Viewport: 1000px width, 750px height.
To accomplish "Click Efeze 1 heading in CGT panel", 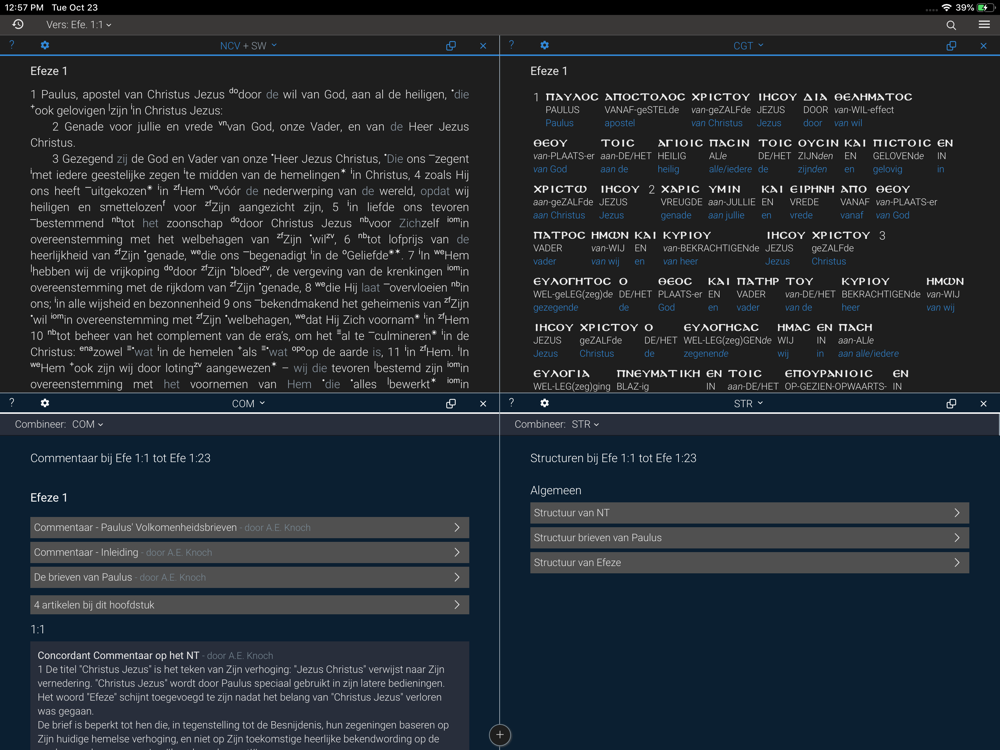I will [x=548, y=71].
